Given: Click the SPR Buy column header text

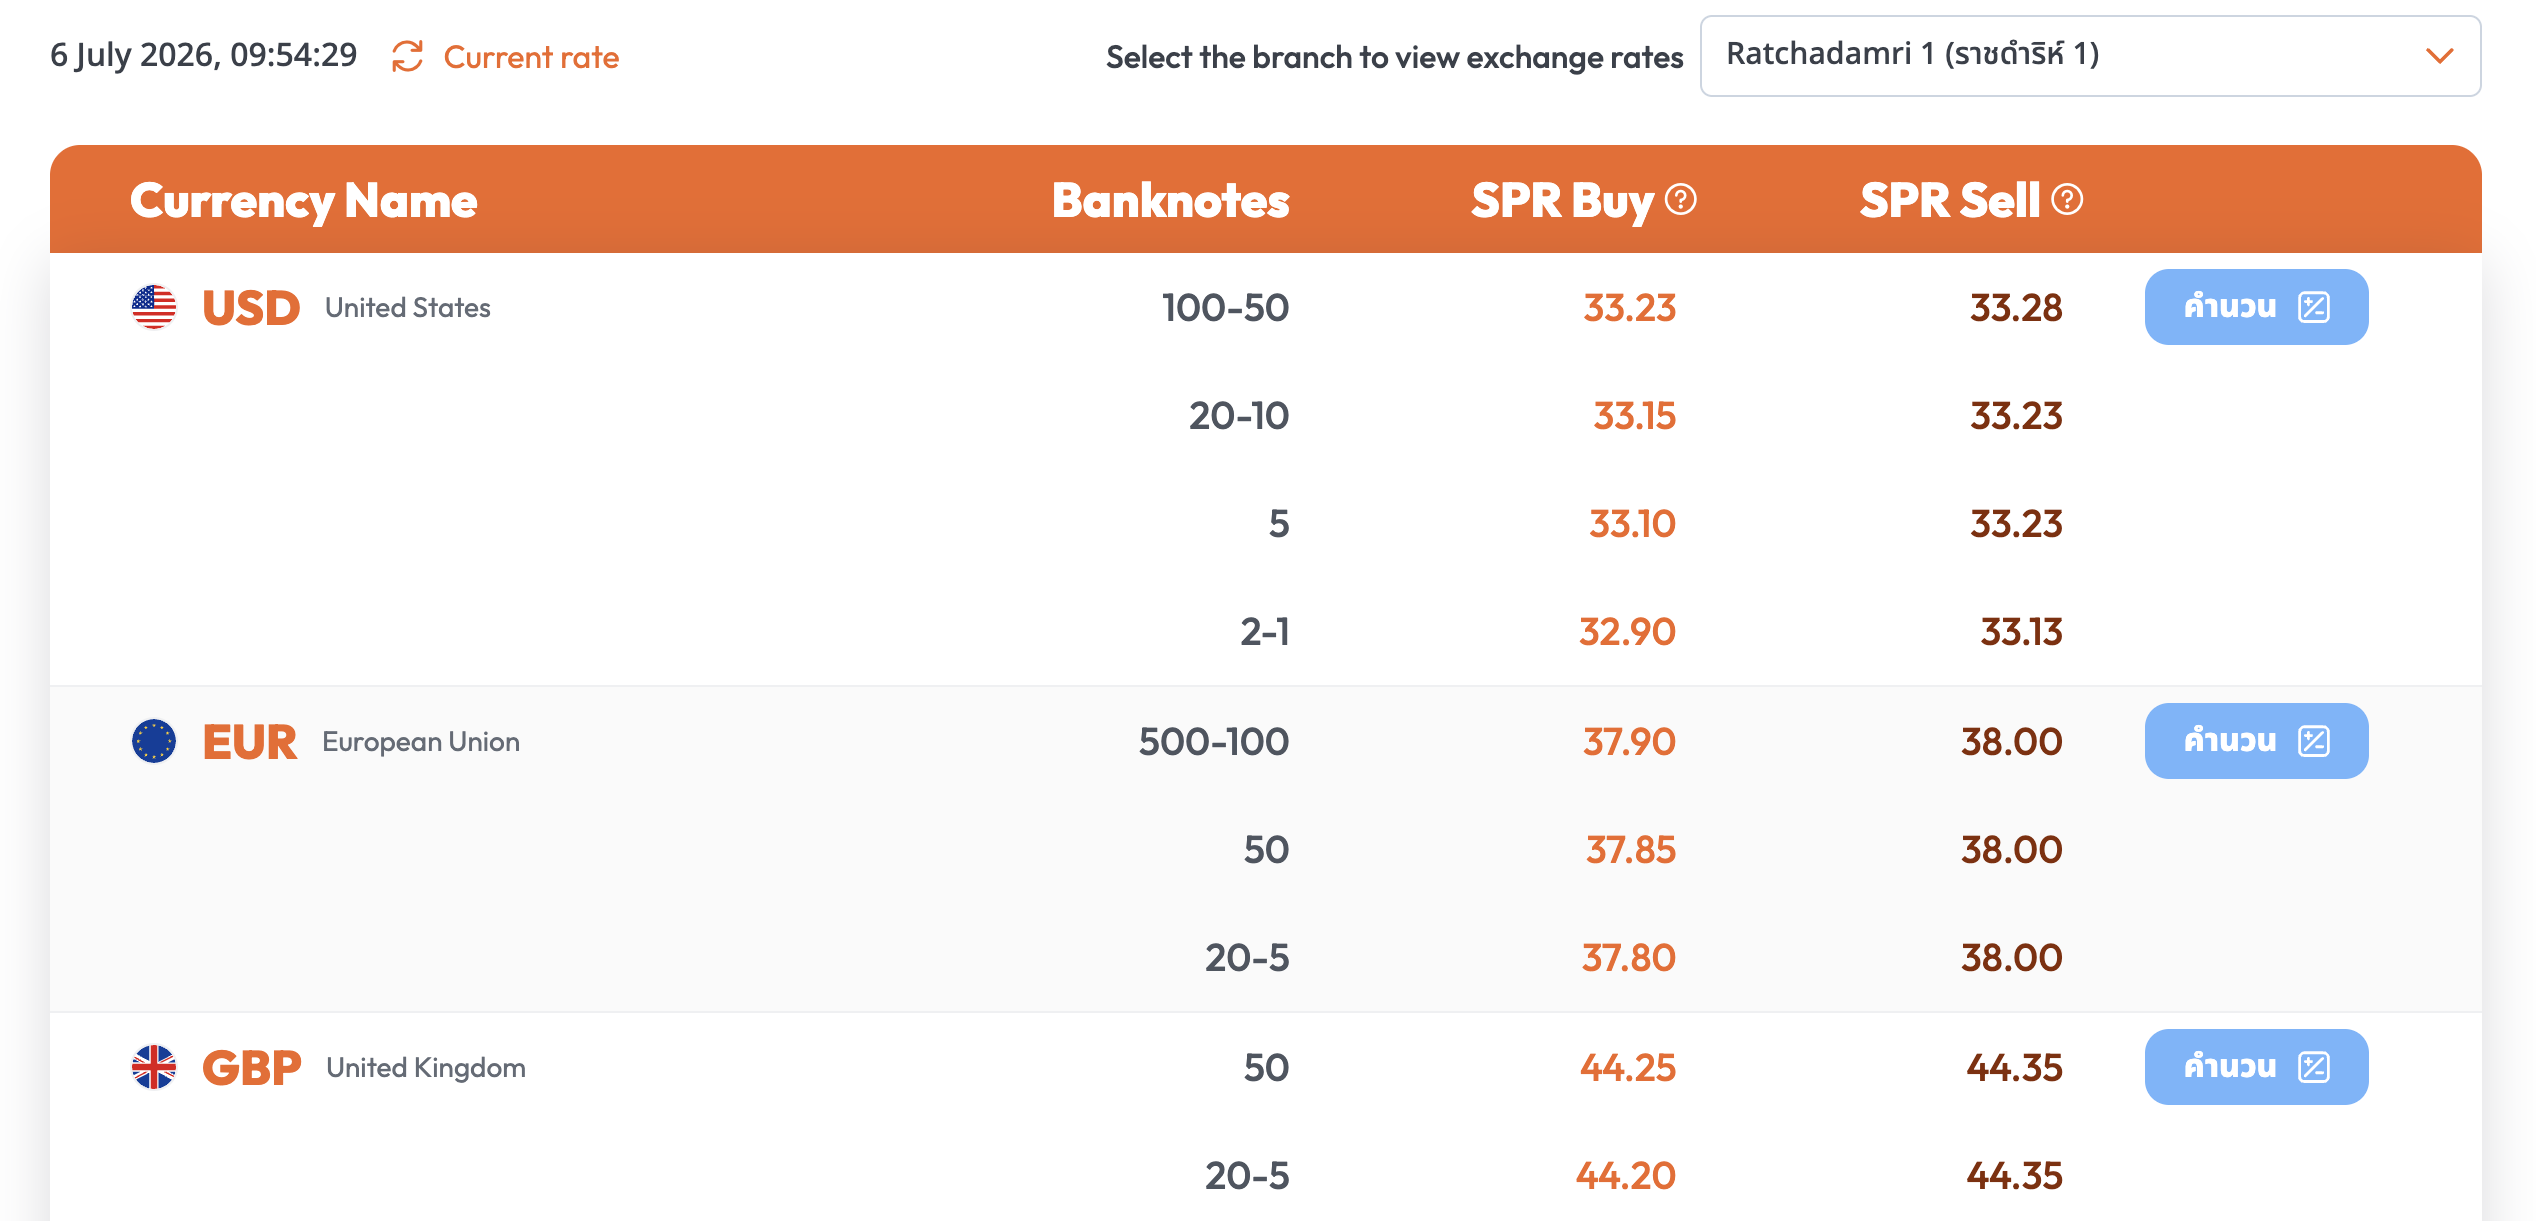Looking at the screenshot, I should 1562,201.
